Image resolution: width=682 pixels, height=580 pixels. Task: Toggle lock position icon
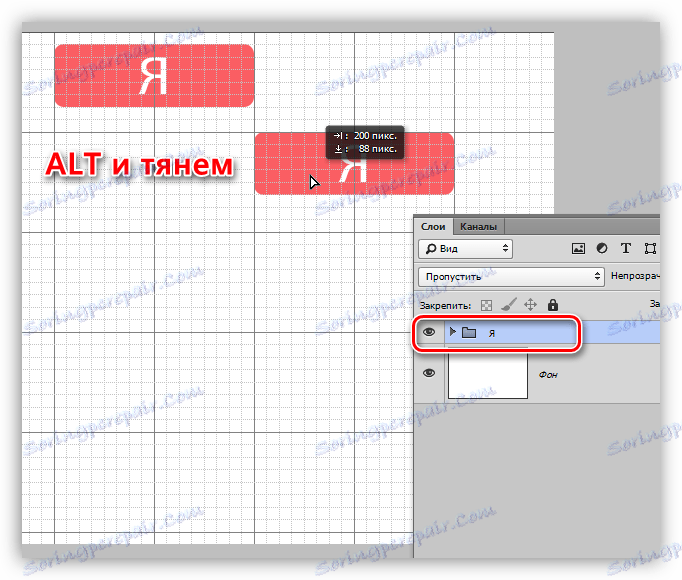(531, 305)
